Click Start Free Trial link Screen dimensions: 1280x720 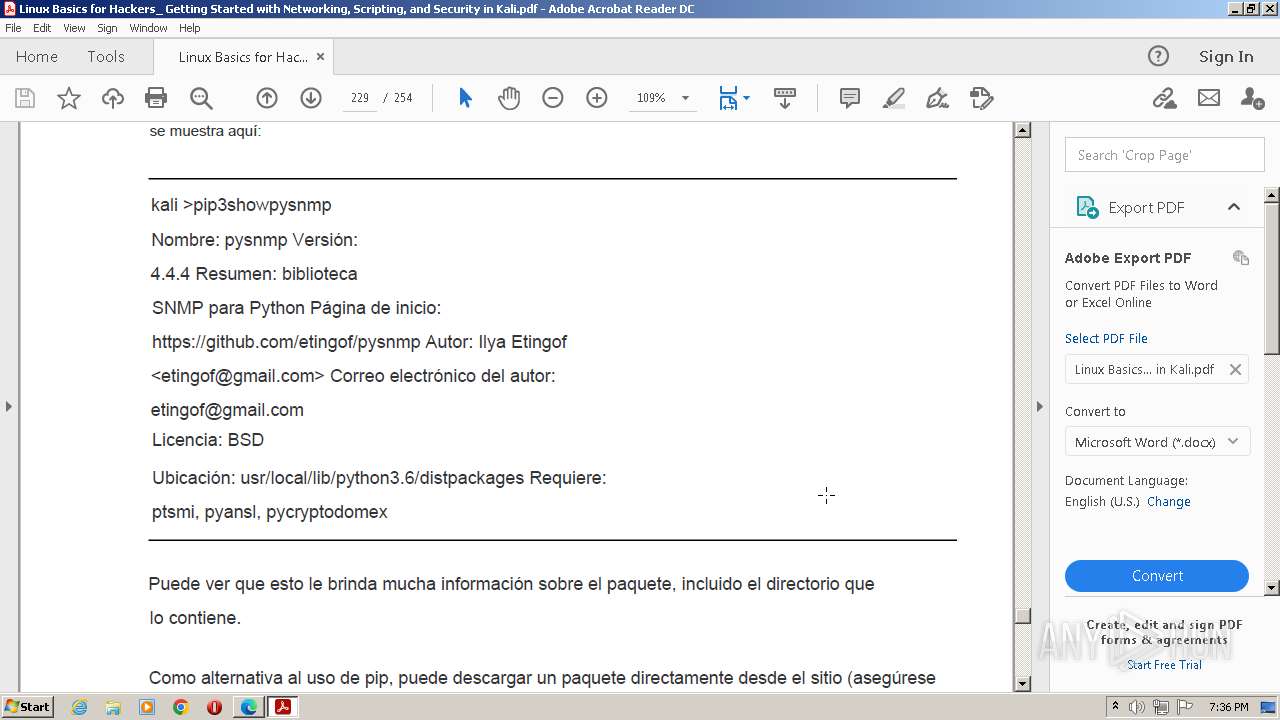(1164, 665)
